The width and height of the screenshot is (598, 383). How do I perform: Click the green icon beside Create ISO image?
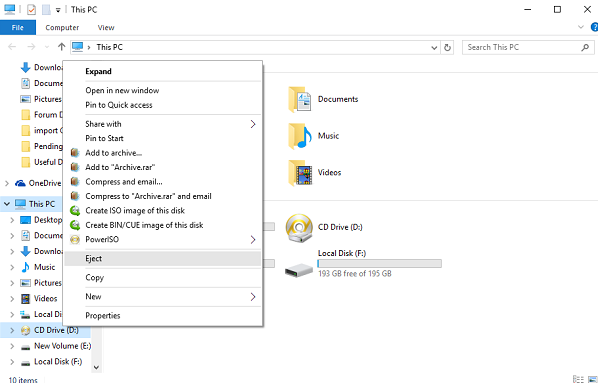tap(75, 211)
